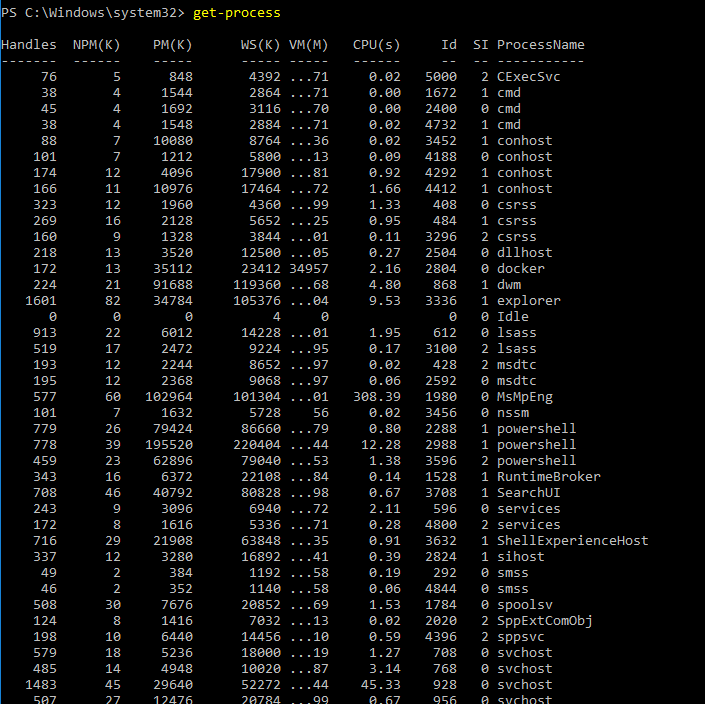Image resolution: width=705 pixels, height=704 pixels.
Task: Click the PS C:\Windows\system32 prompt
Action: click(93, 13)
